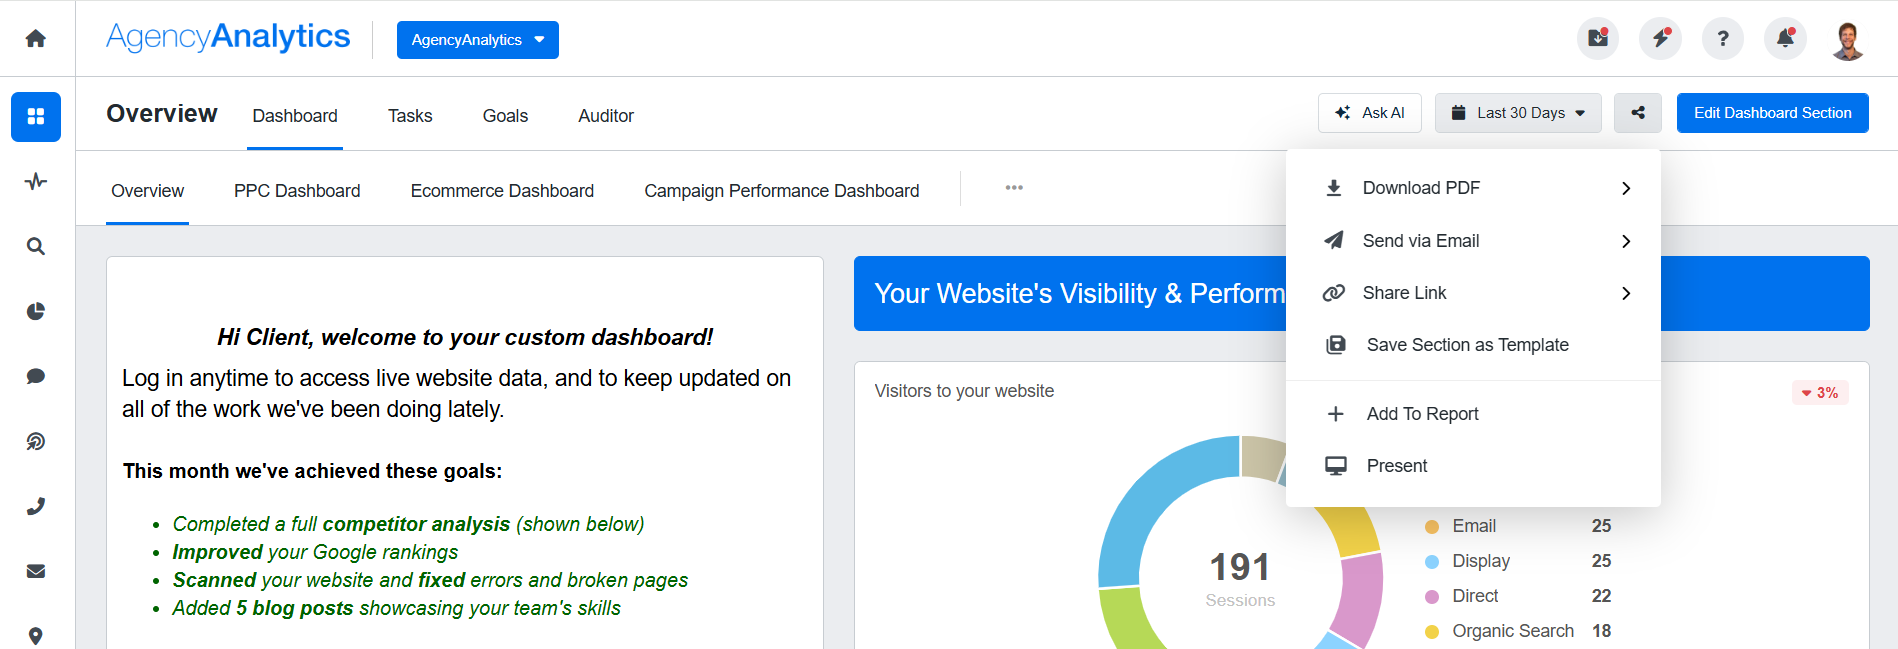This screenshot has height=649, width=1898.
Task: Click the Display legend color dot
Action: click(1432, 562)
